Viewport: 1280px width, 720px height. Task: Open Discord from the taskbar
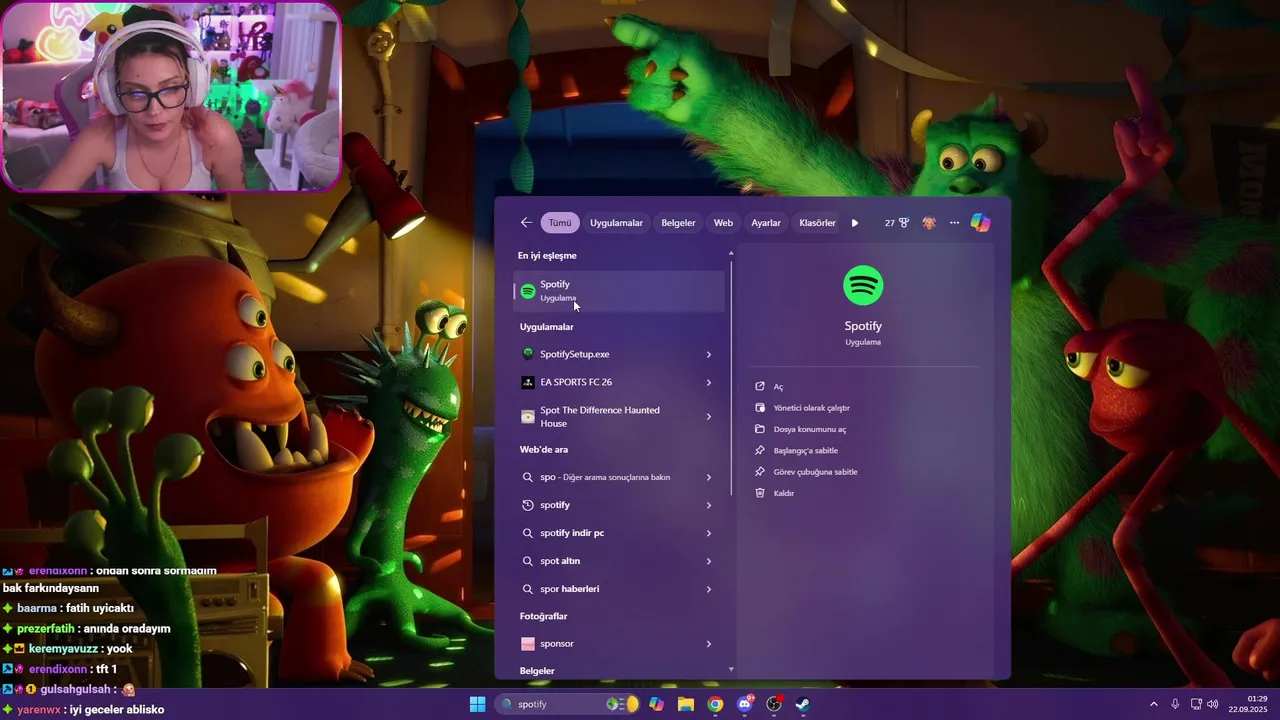744,704
